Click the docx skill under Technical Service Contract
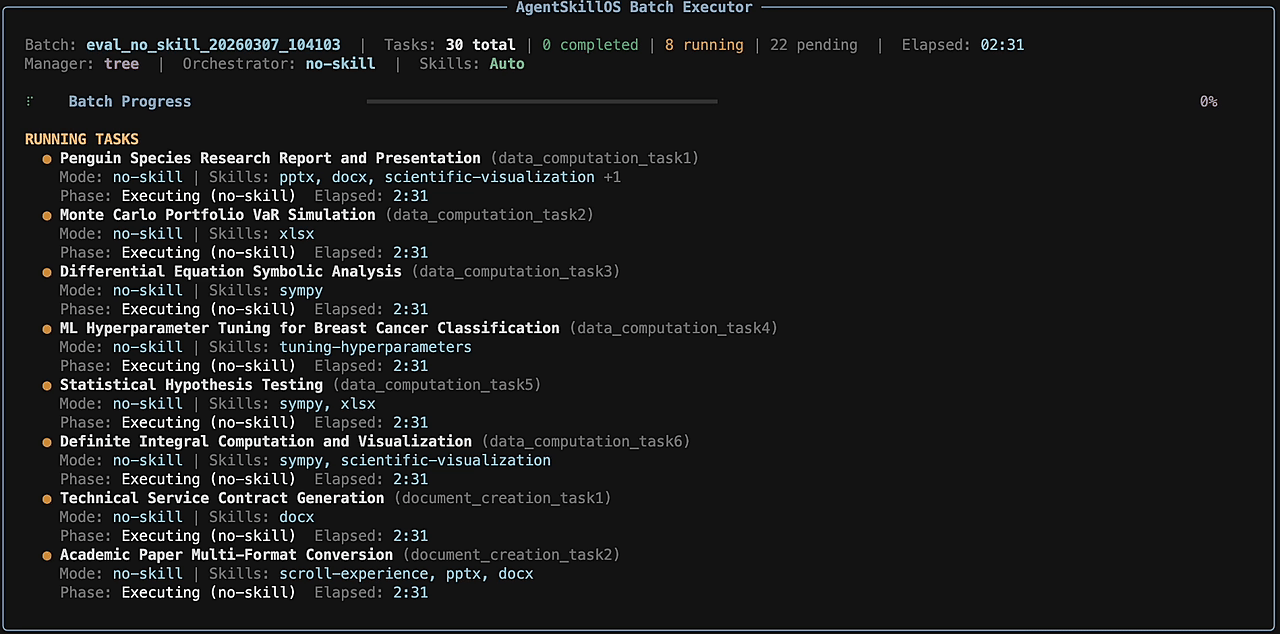Viewport: 1280px width, 634px height. pyautogui.click(x=296, y=517)
